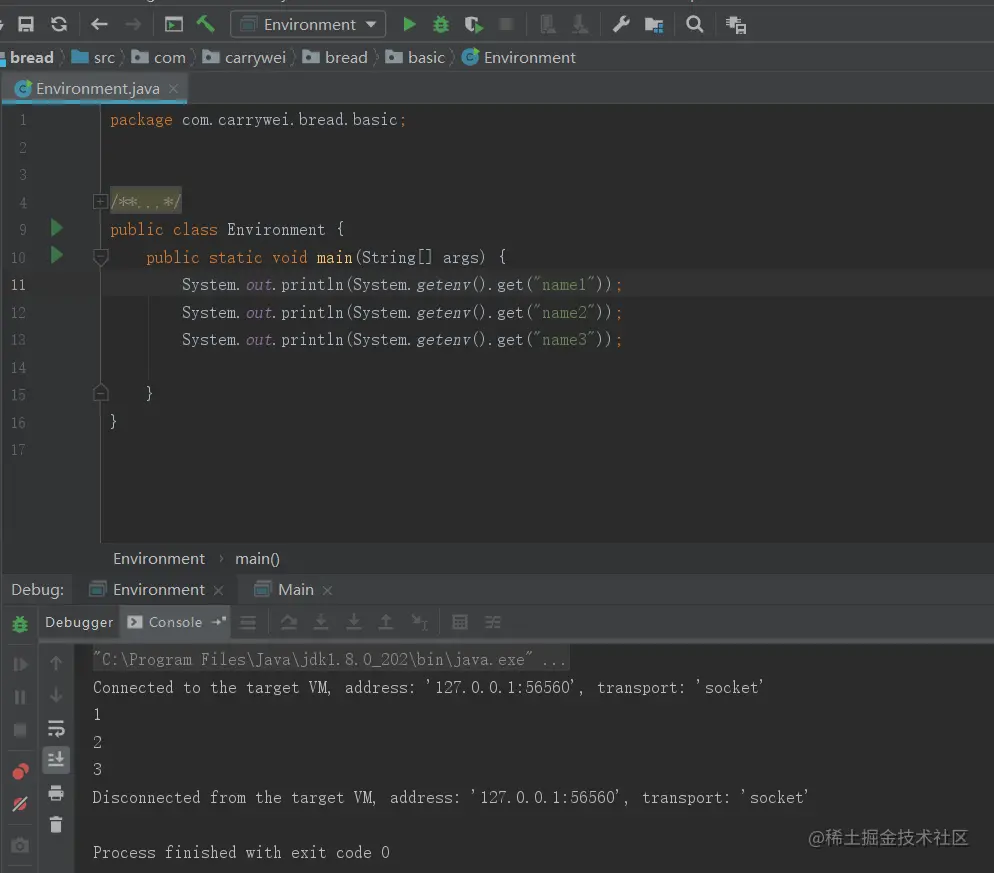
Task: Start debugging with the green bug icon
Action: [x=441, y=25]
